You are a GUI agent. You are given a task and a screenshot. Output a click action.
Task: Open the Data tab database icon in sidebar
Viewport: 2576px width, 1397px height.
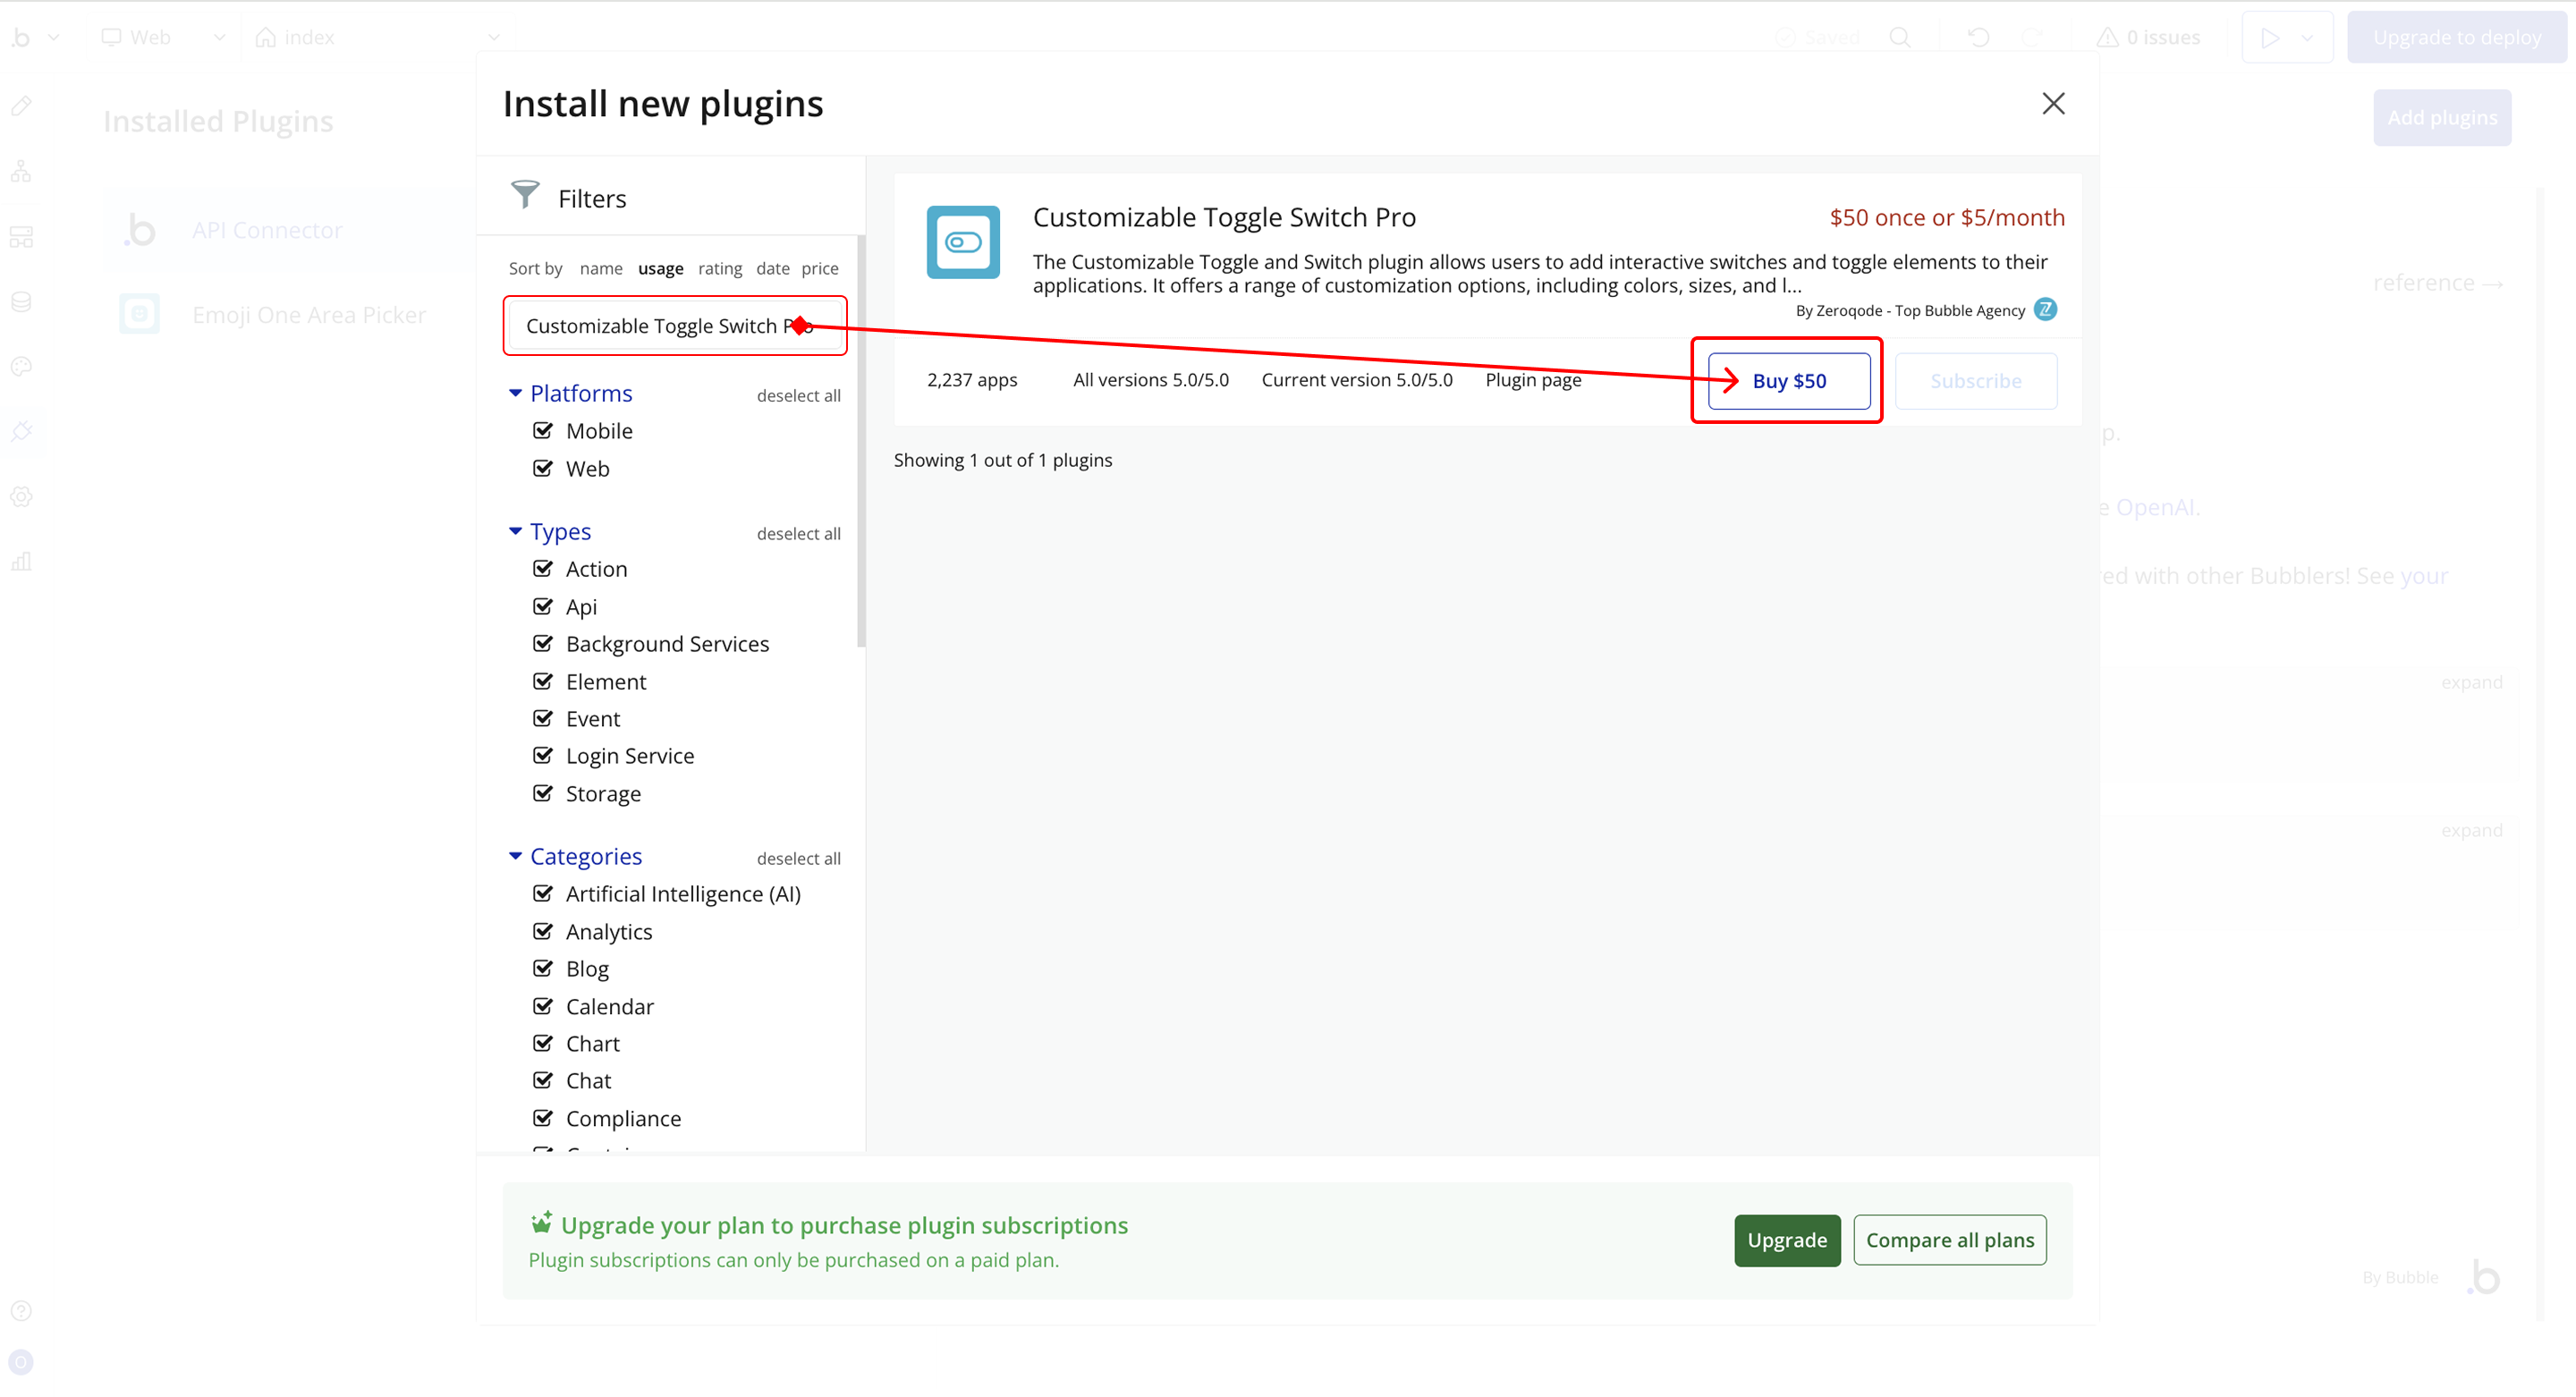(21, 302)
